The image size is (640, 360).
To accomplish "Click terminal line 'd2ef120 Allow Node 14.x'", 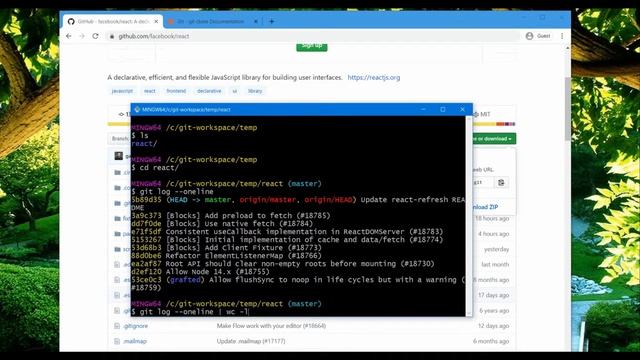I will 200,271.
